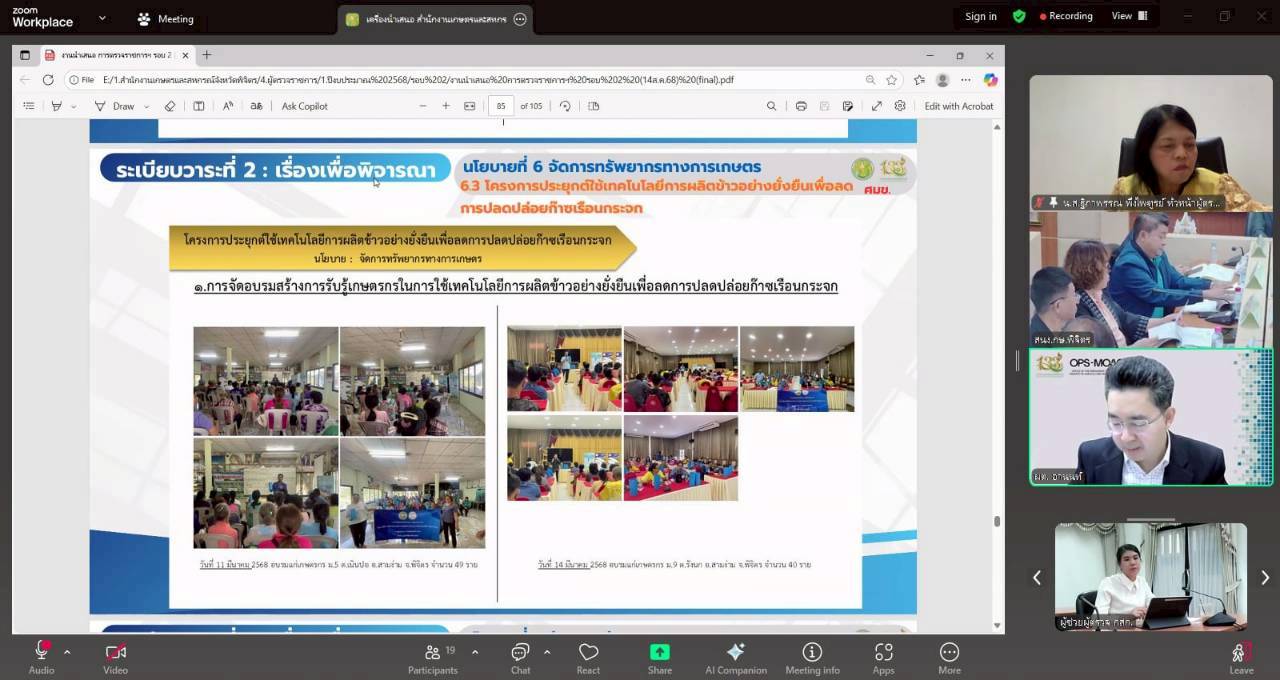Activate Read aloud in the PDF toolbar
This screenshot has width=1280, height=680.
pyautogui.click(x=227, y=106)
